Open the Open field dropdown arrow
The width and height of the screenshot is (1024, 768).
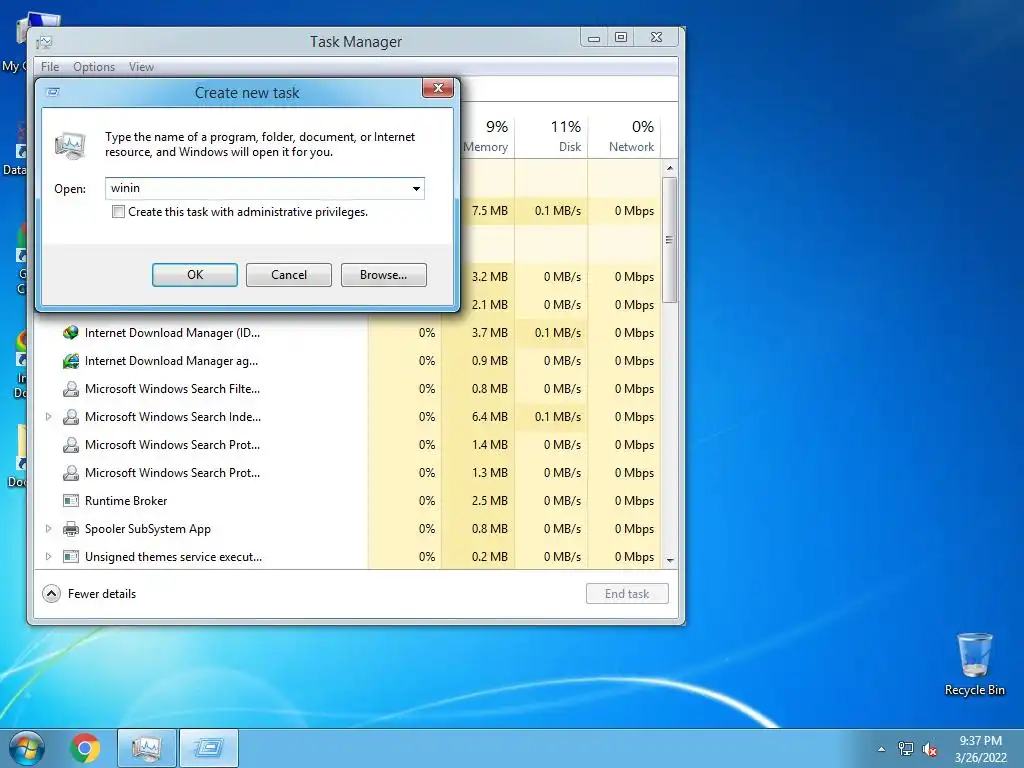tap(416, 189)
